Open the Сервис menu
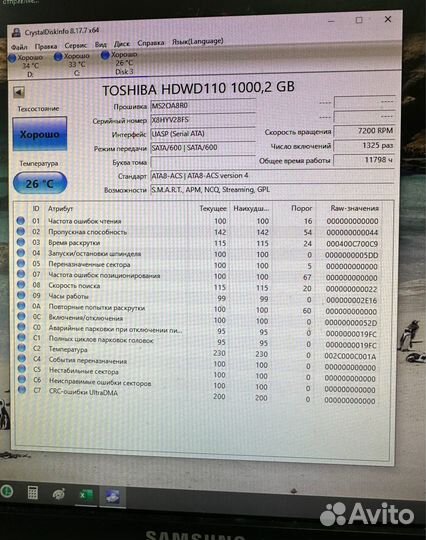426x540 pixels. (75, 45)
